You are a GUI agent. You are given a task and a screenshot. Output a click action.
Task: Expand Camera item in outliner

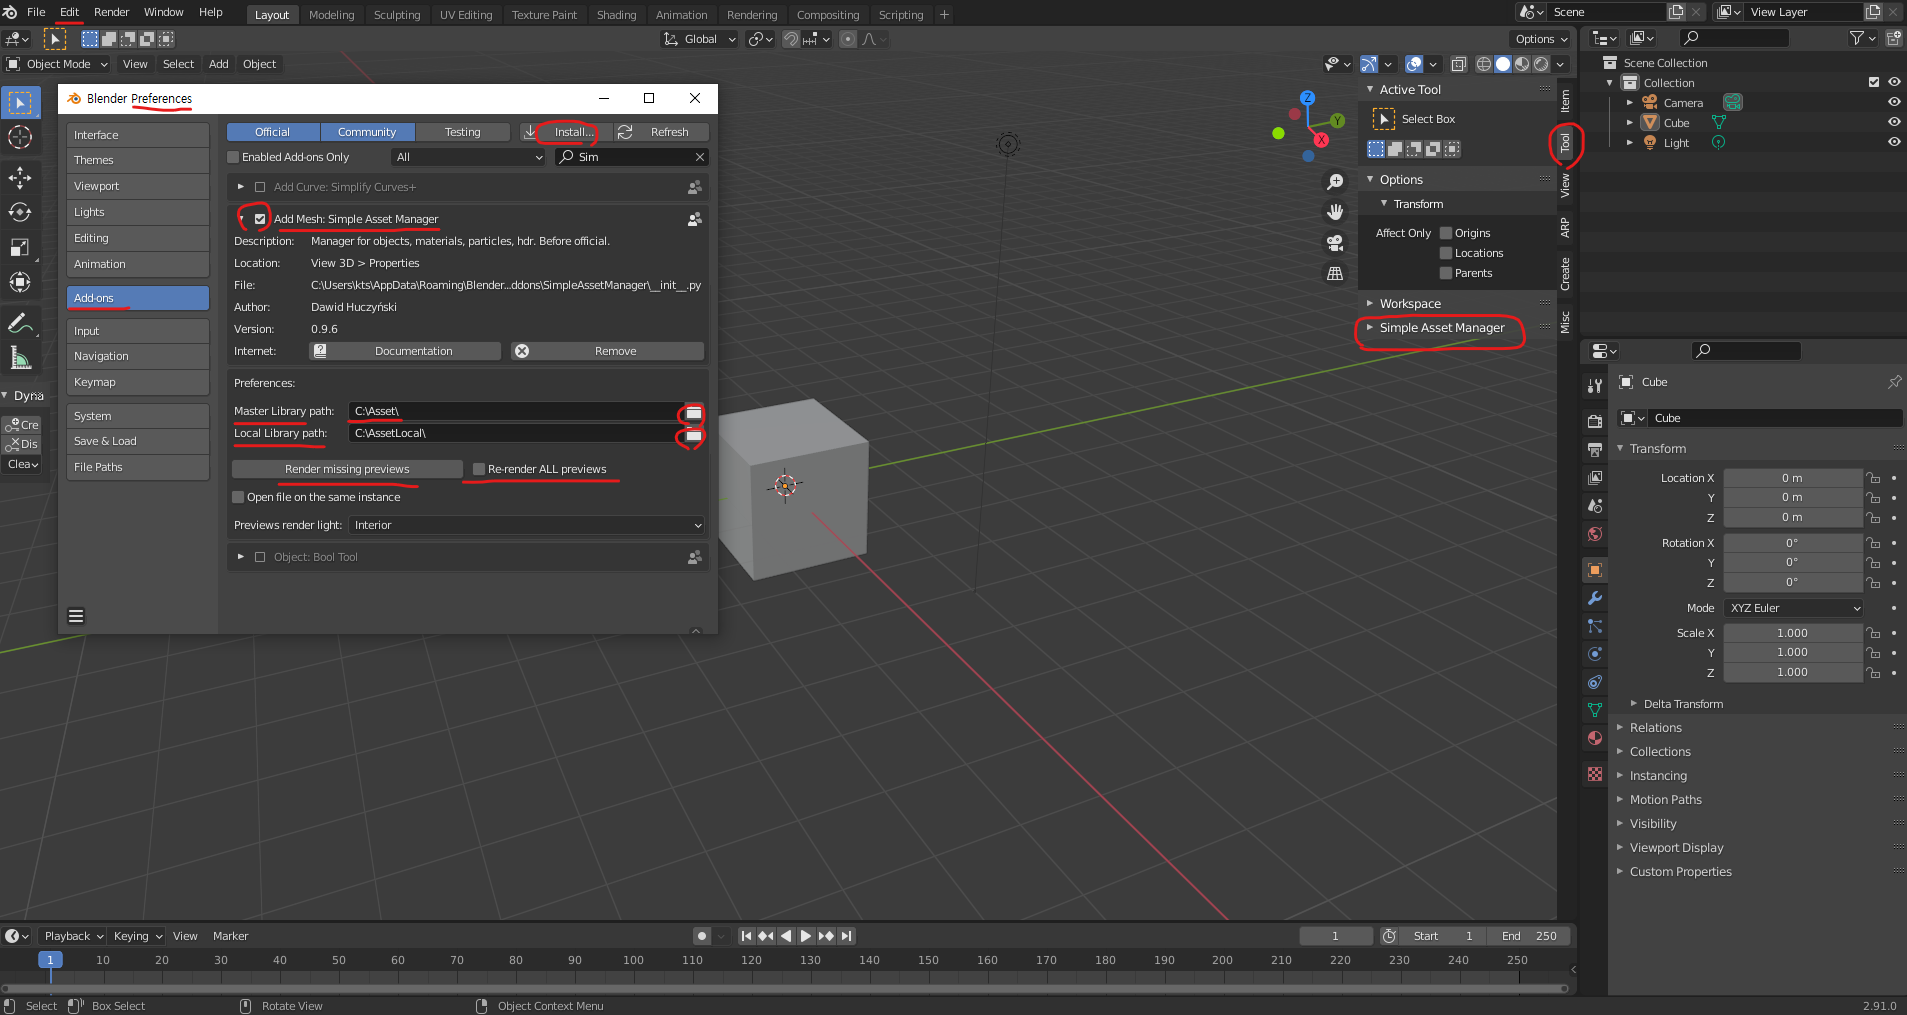[x=1630, y=103]
